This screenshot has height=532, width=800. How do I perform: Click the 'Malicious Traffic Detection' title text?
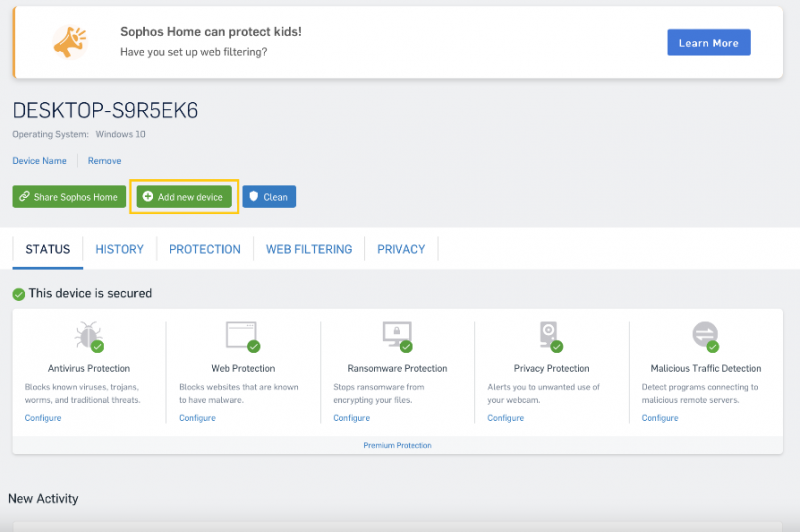(706, 368)
